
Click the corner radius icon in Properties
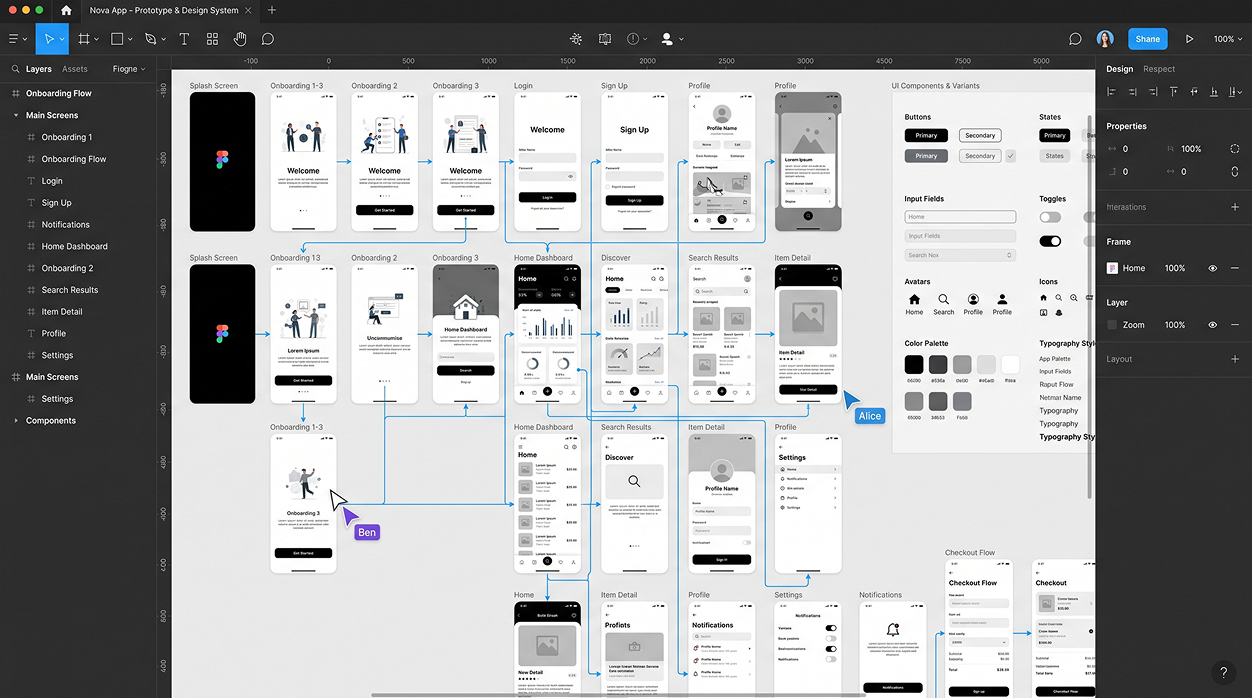coord(1235,149)
